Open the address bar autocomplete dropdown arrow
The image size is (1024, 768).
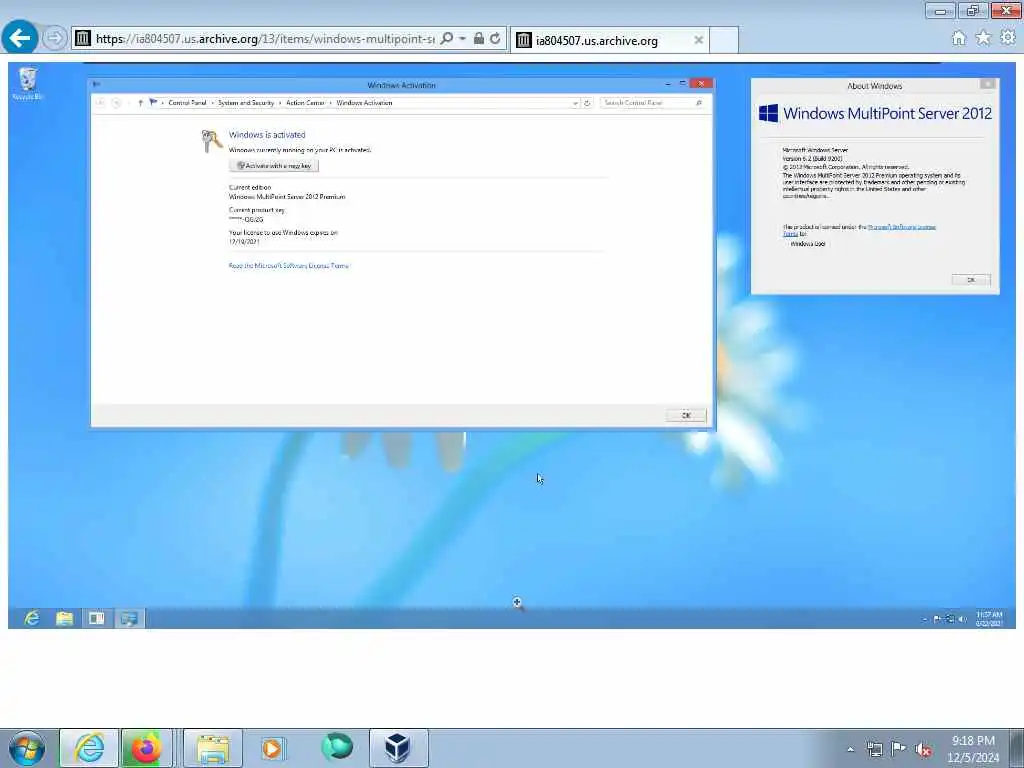pos(462,39)
